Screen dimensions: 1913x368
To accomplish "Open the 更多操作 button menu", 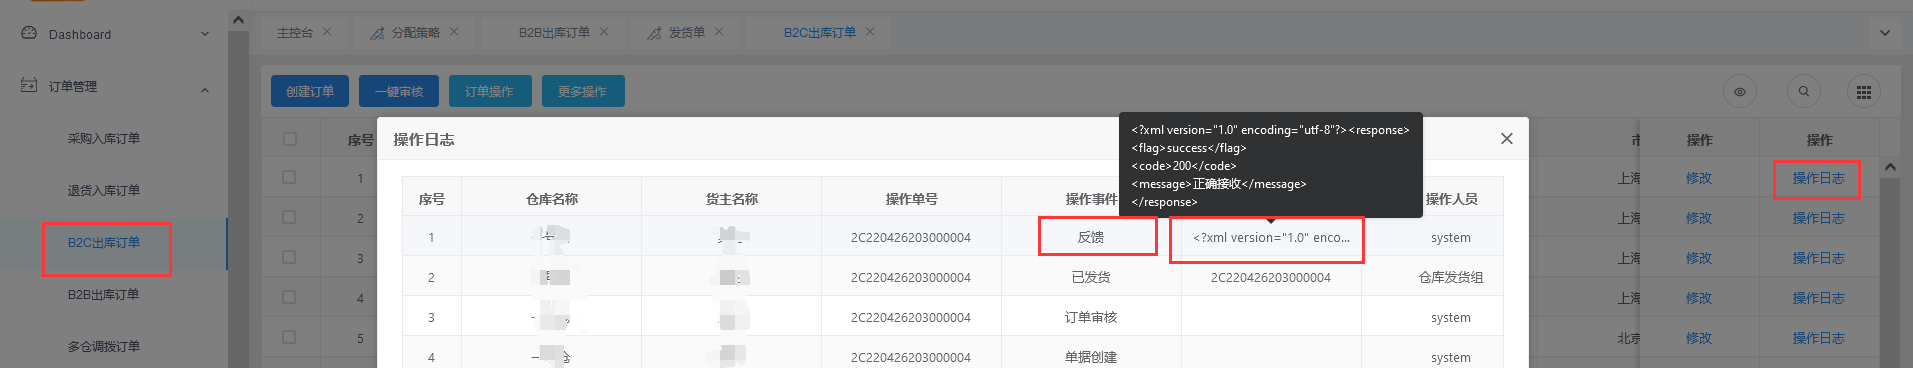I will click(x=583, y=91).
